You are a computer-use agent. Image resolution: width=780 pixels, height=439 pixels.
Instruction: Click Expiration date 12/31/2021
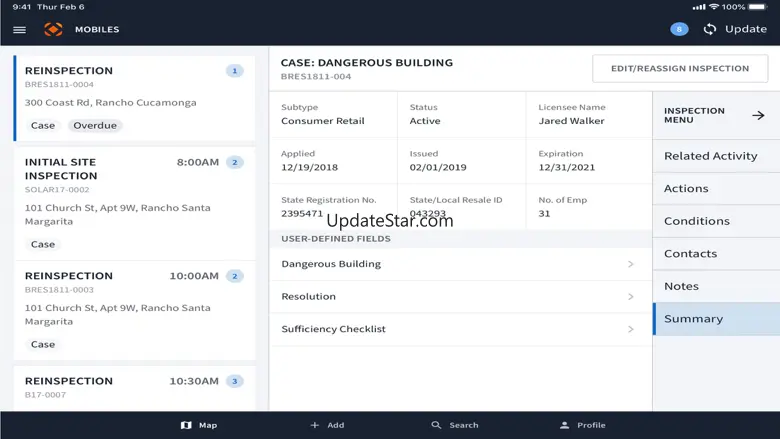tap(567, 168)
